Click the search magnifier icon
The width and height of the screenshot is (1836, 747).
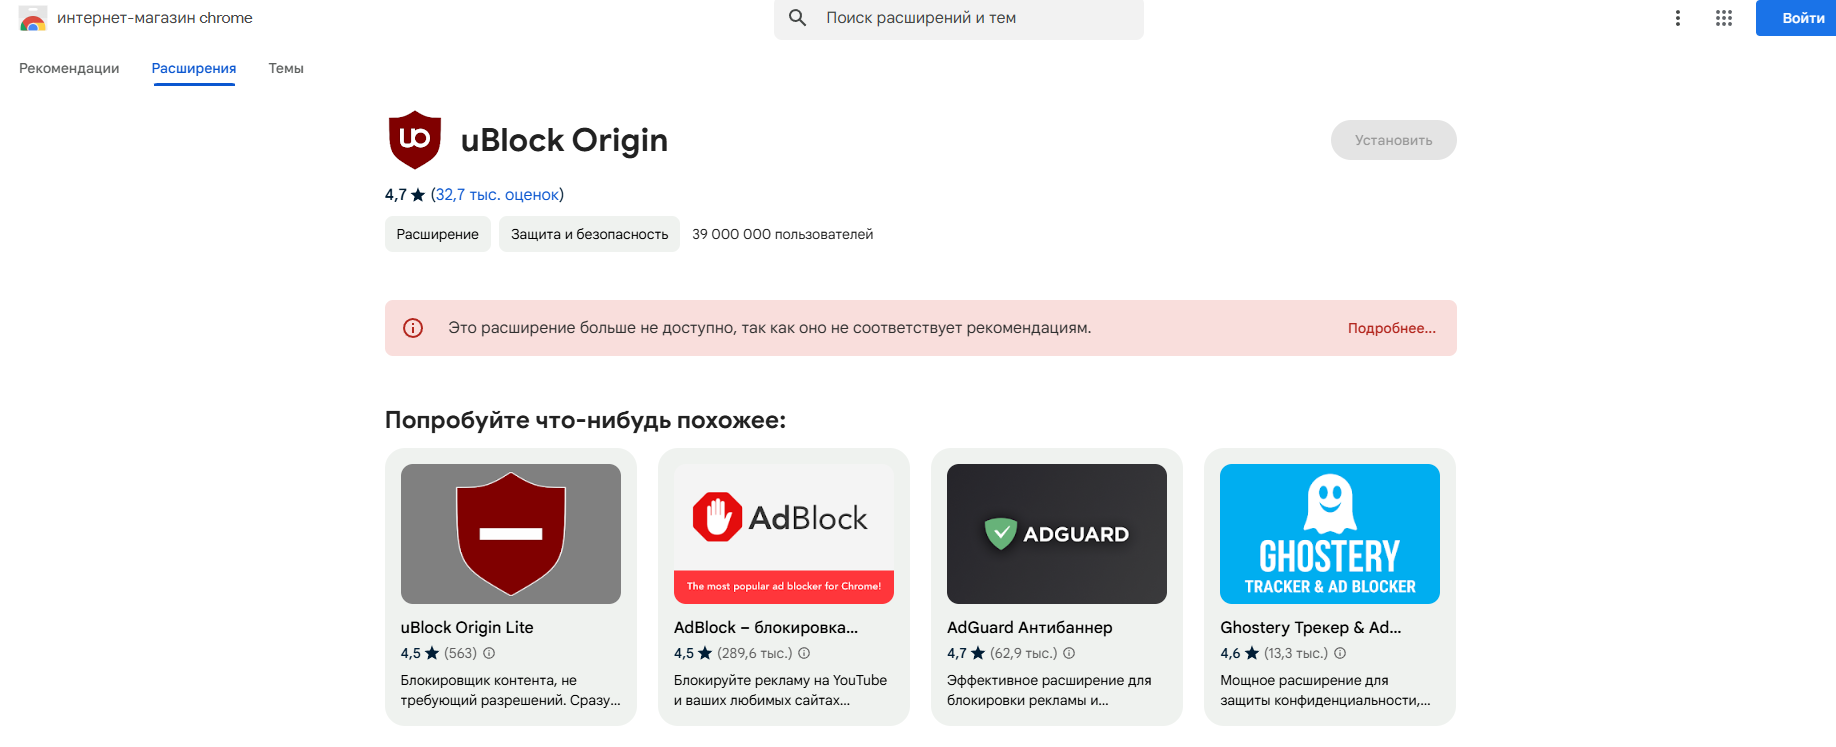click(797, 18)
